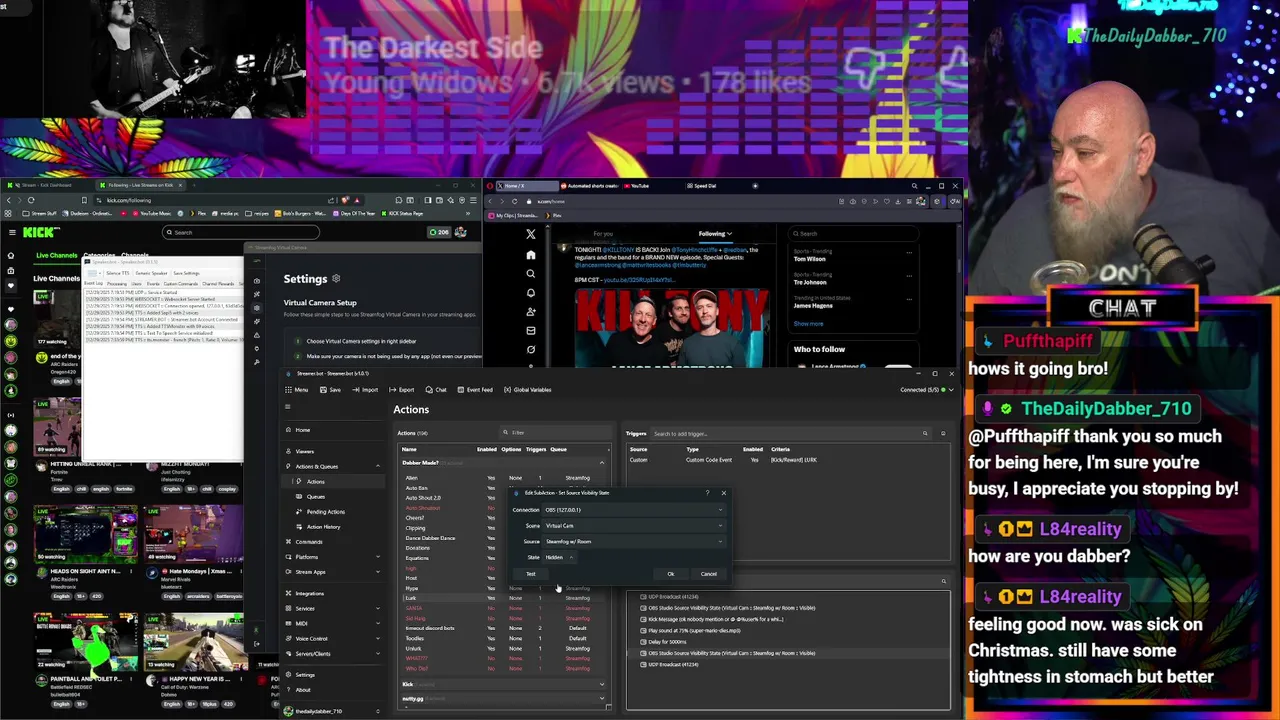Expand MIDI section in sidebar

pos(332,624)
